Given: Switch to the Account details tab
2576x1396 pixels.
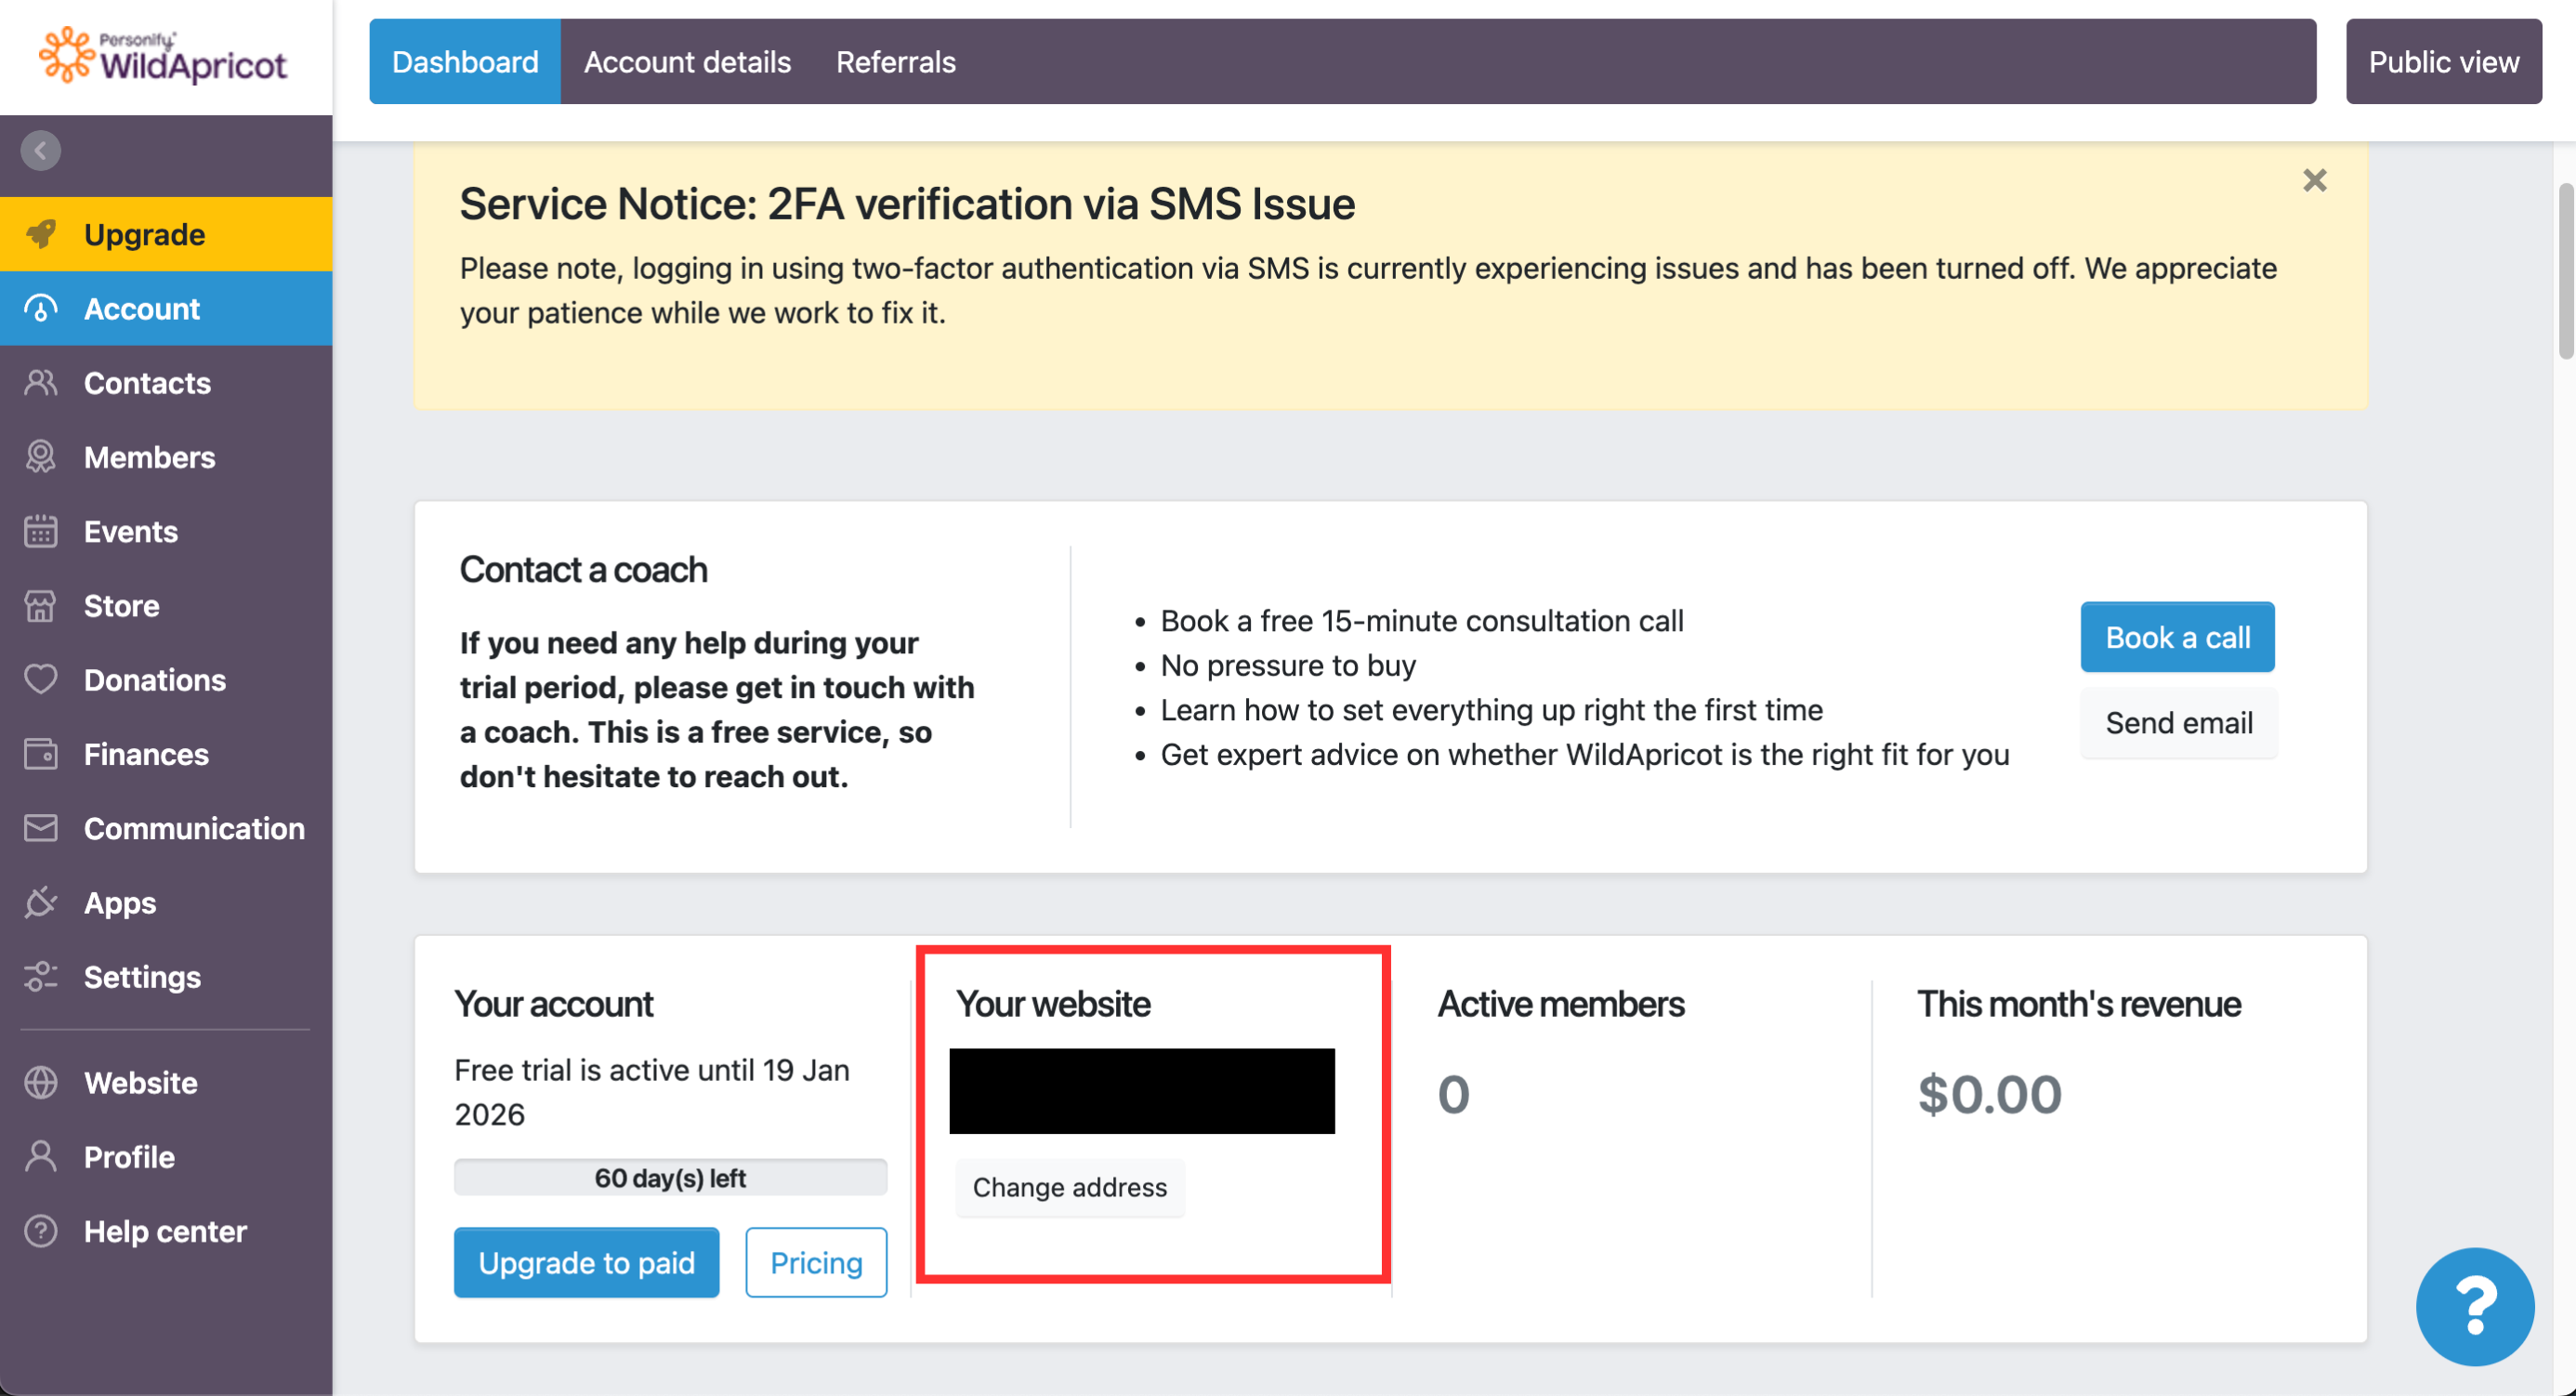Looking at the screenshot, I should tap(687, 62).
